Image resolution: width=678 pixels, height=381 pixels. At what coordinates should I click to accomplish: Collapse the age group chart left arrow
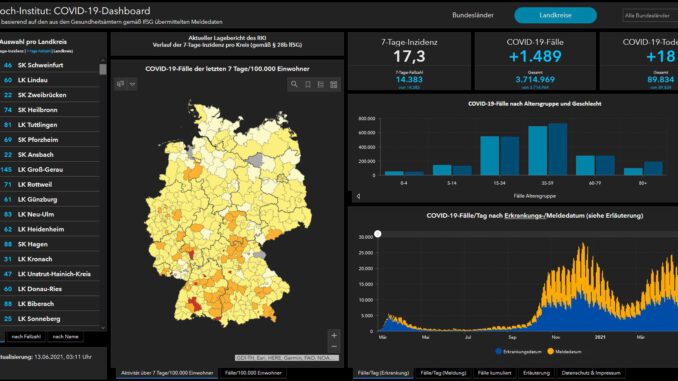pyautogui.click(x=358, y=196)
